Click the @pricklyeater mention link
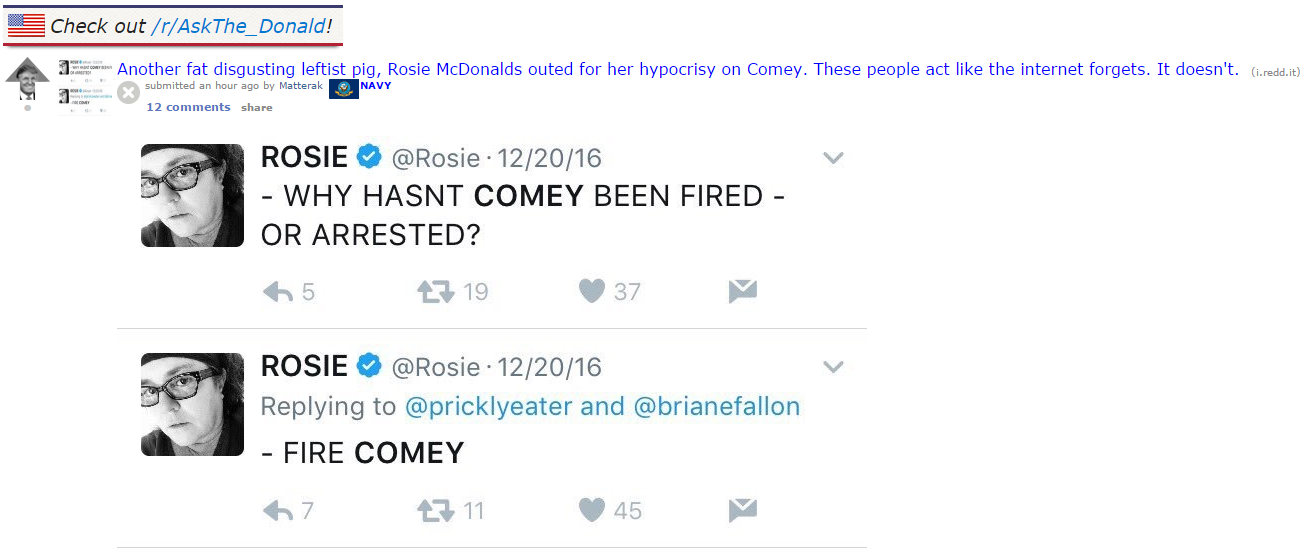This screenshot has height=560, width=1311. [x=489, y=406]
